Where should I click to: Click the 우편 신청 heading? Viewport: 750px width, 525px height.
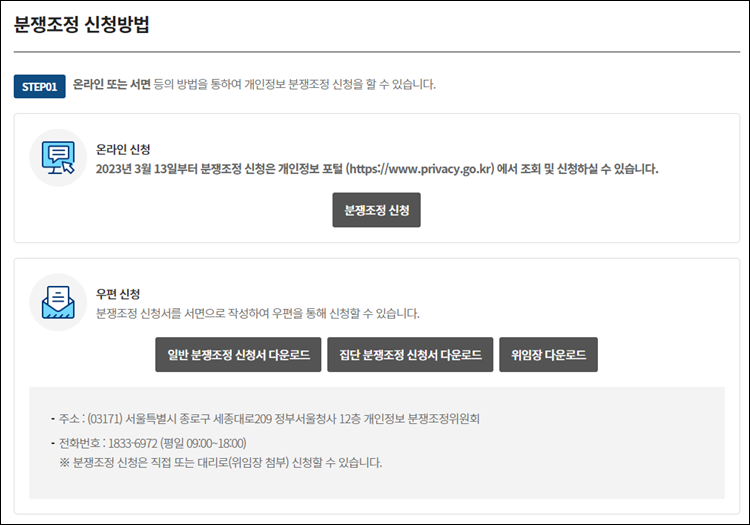118,294
